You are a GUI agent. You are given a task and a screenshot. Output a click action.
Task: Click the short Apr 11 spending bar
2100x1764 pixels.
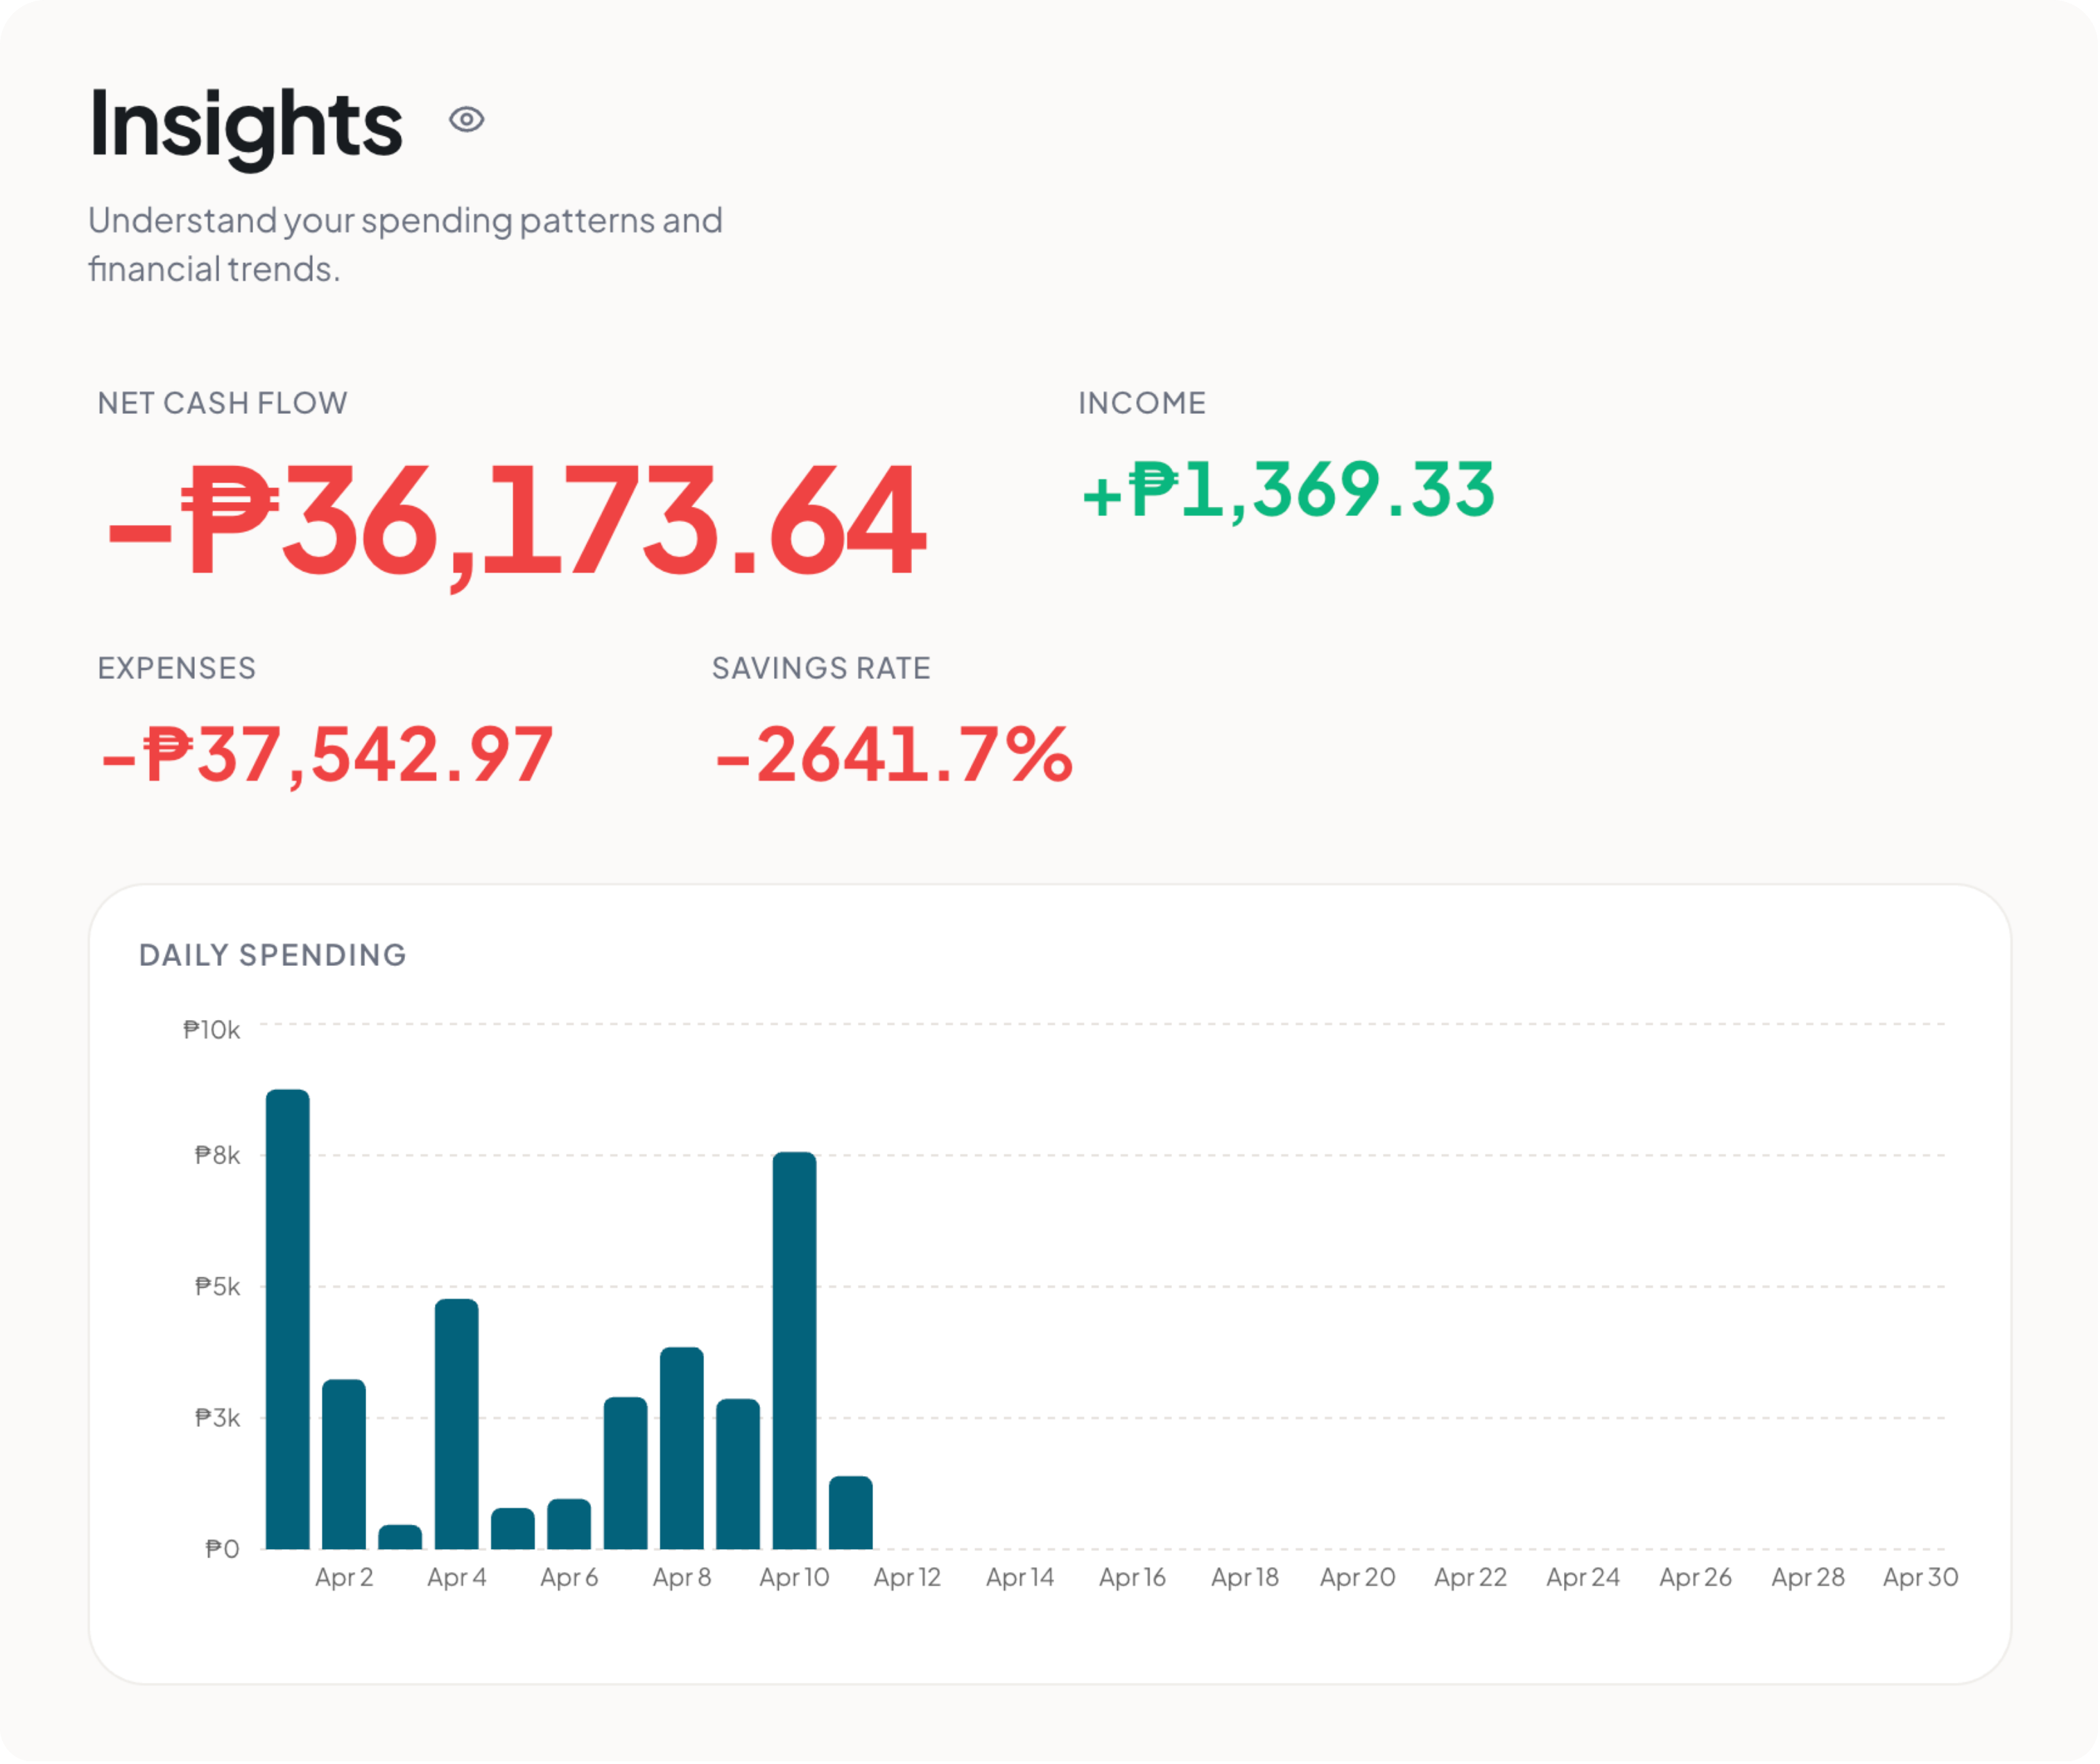click(851, 1513)
